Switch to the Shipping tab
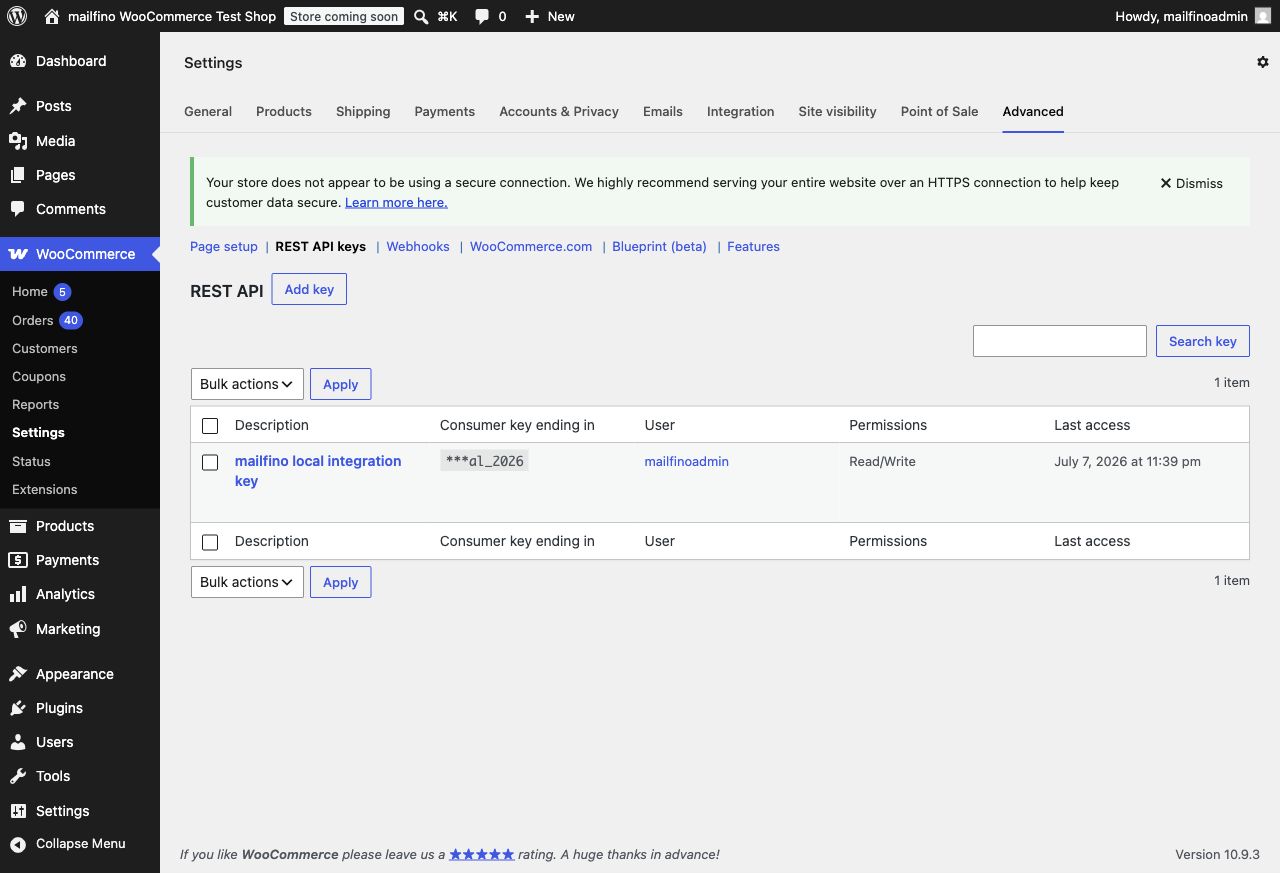Screen dimensions: 1280x873 pyautogui.click(x=363, y=111)
